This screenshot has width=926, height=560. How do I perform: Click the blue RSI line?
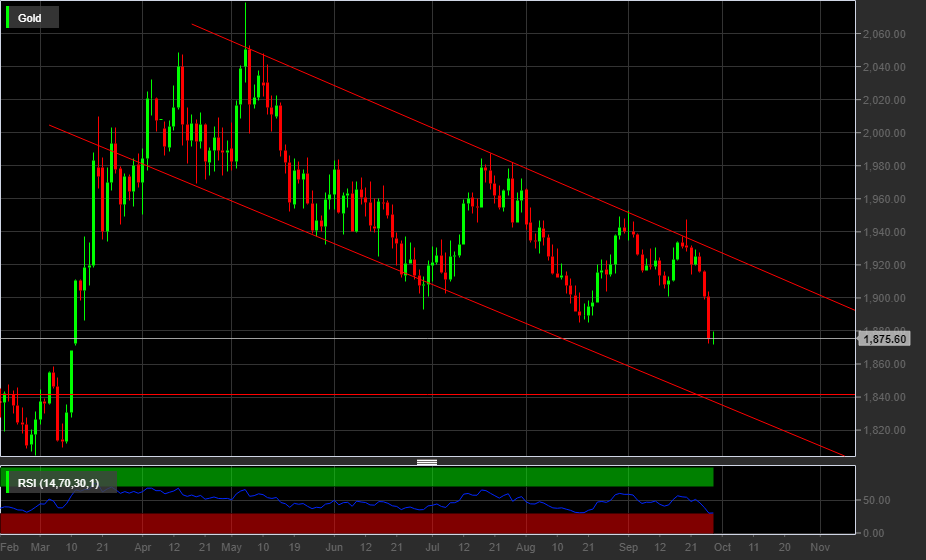[x=357, y=503]
